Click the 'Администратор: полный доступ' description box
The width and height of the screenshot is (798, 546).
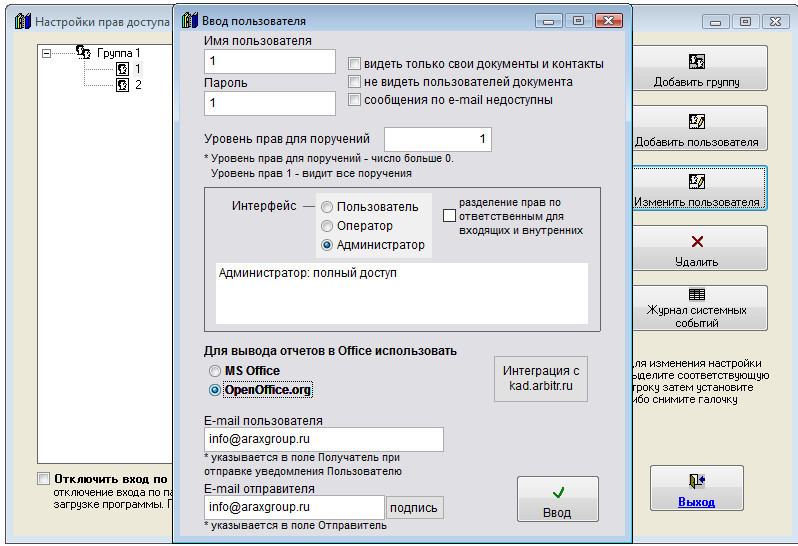(402, 293)
